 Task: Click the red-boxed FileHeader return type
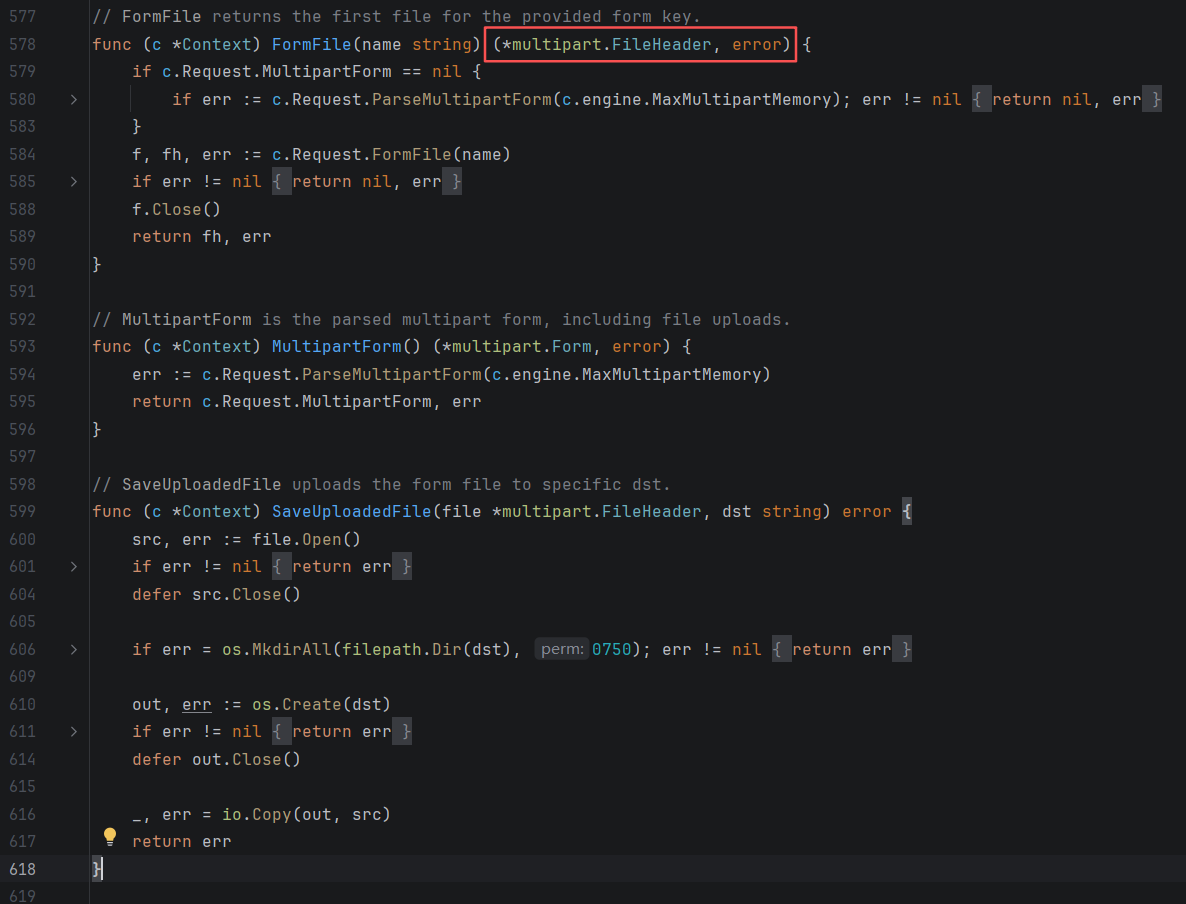click(x=641, y=44)
